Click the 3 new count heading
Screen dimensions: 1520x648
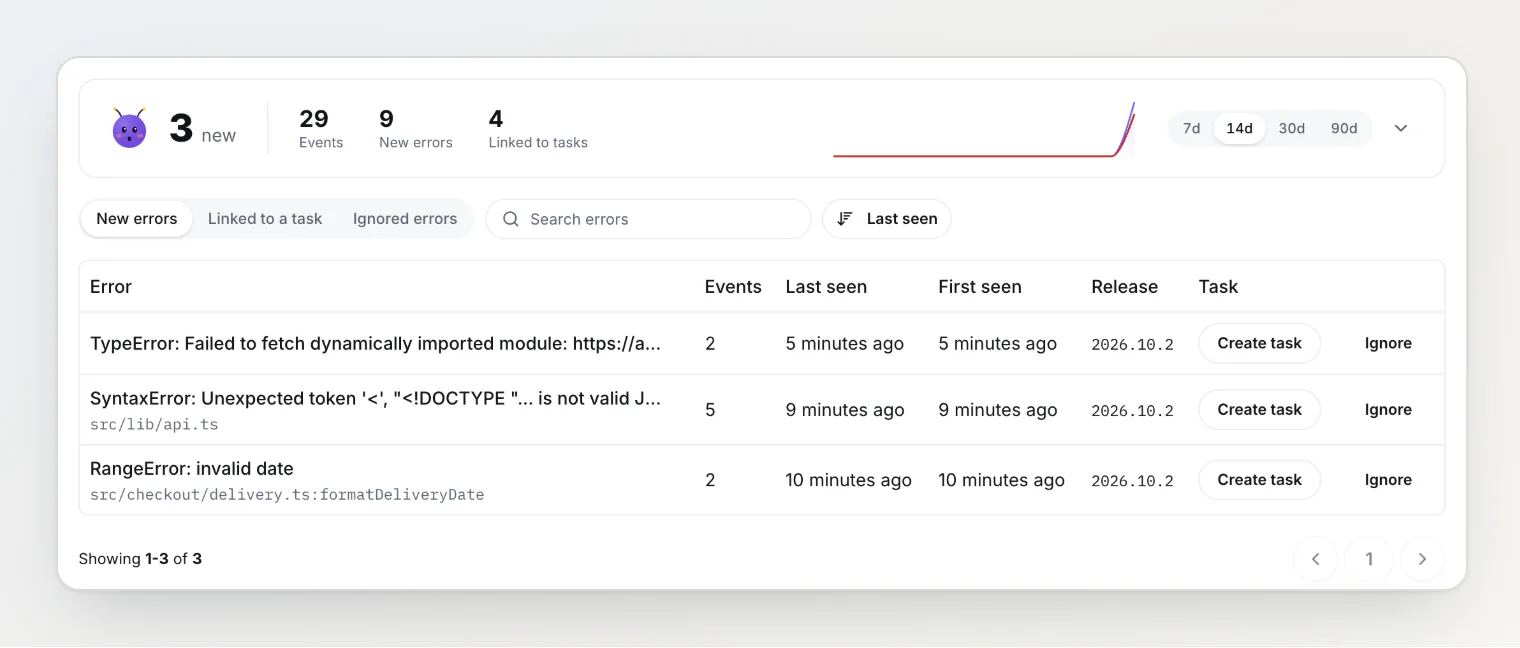[x=203, y=129]
